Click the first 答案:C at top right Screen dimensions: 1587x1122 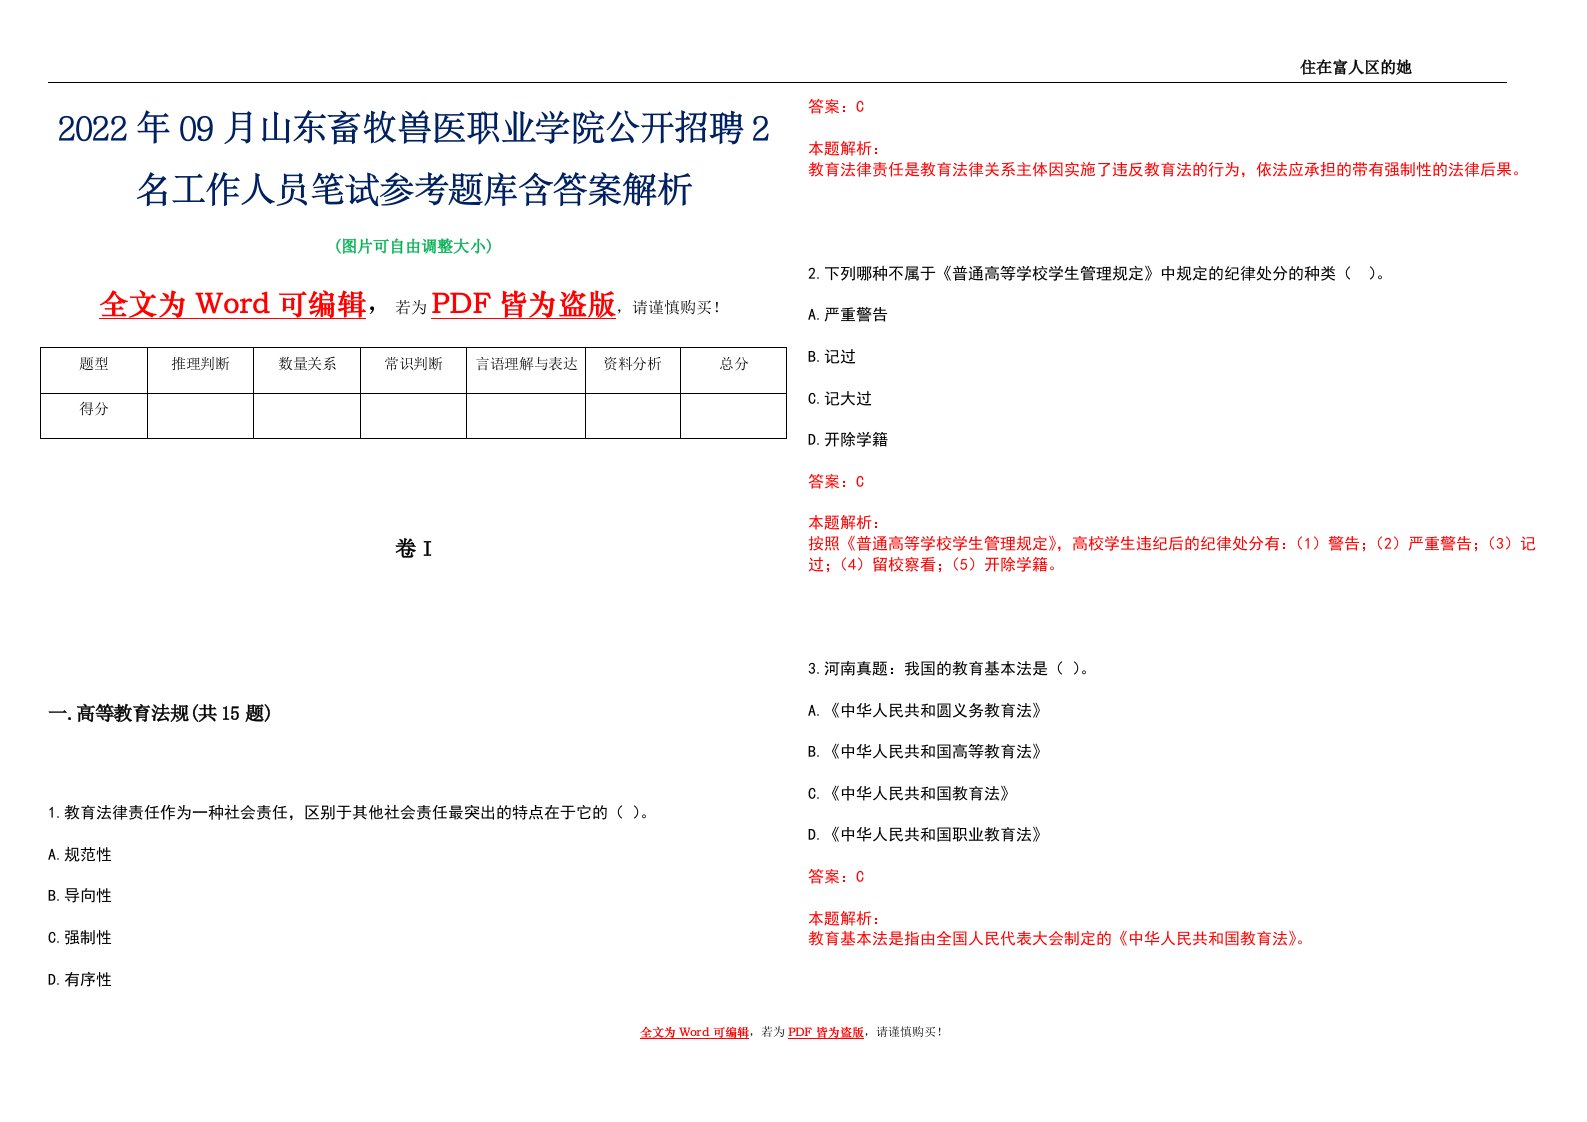[836, 107]
